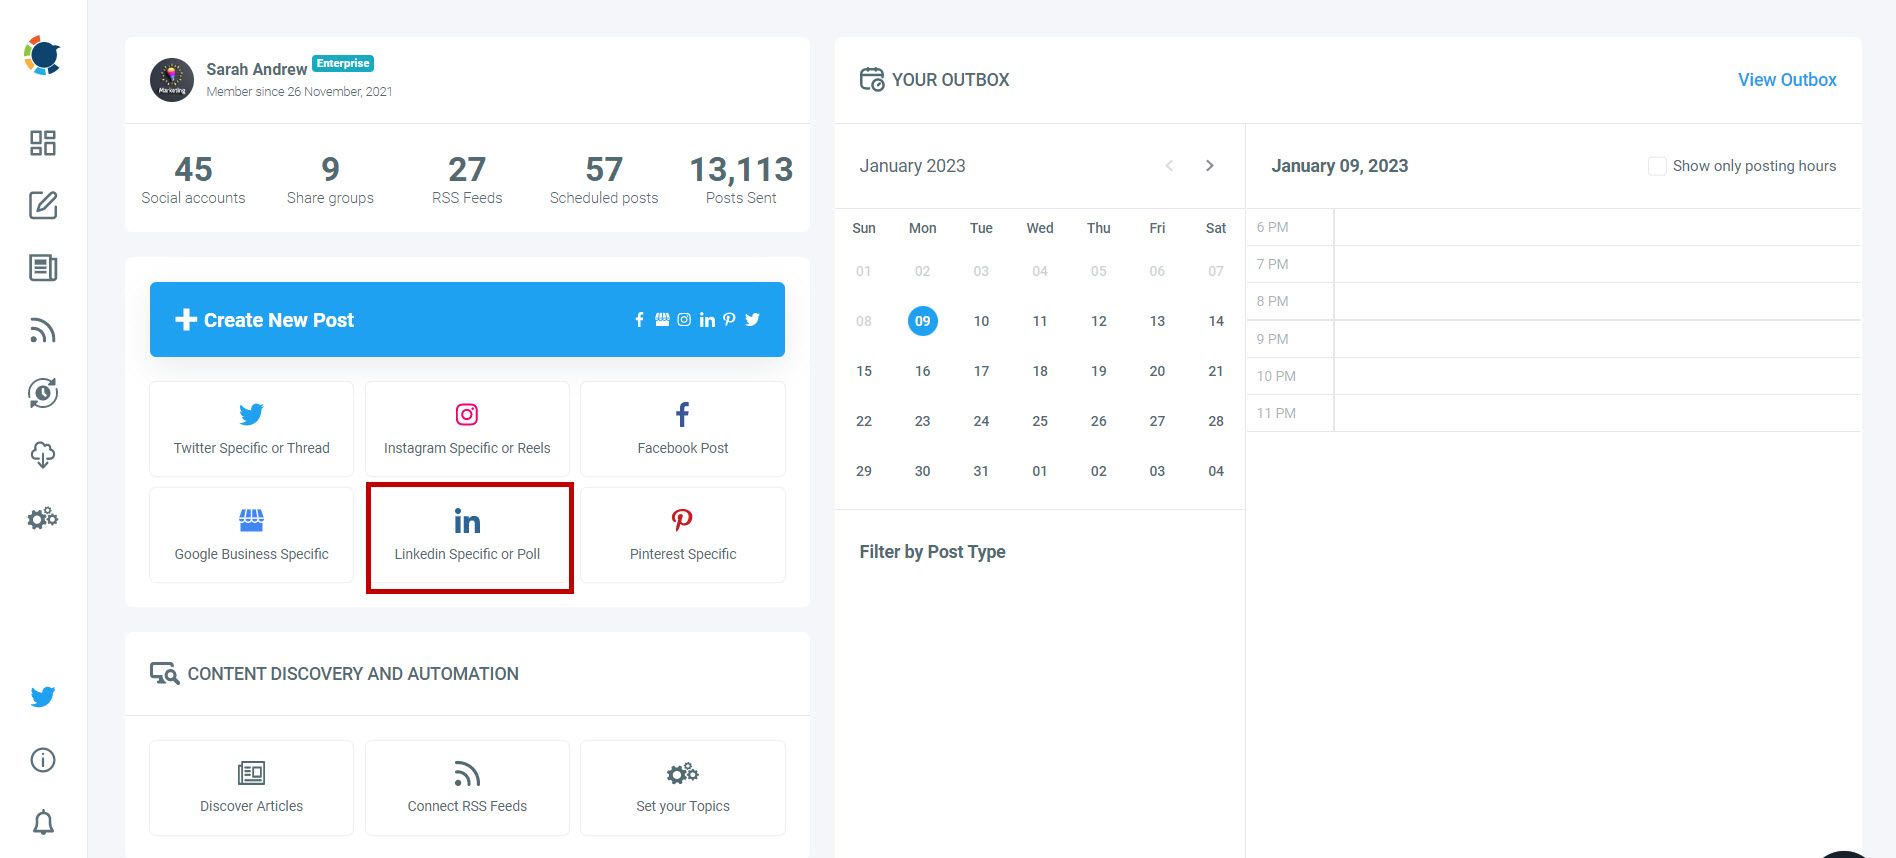Enable Show only posting hours checkbox
This screenshot has width=1896, height=858.
coord(1657,166)
